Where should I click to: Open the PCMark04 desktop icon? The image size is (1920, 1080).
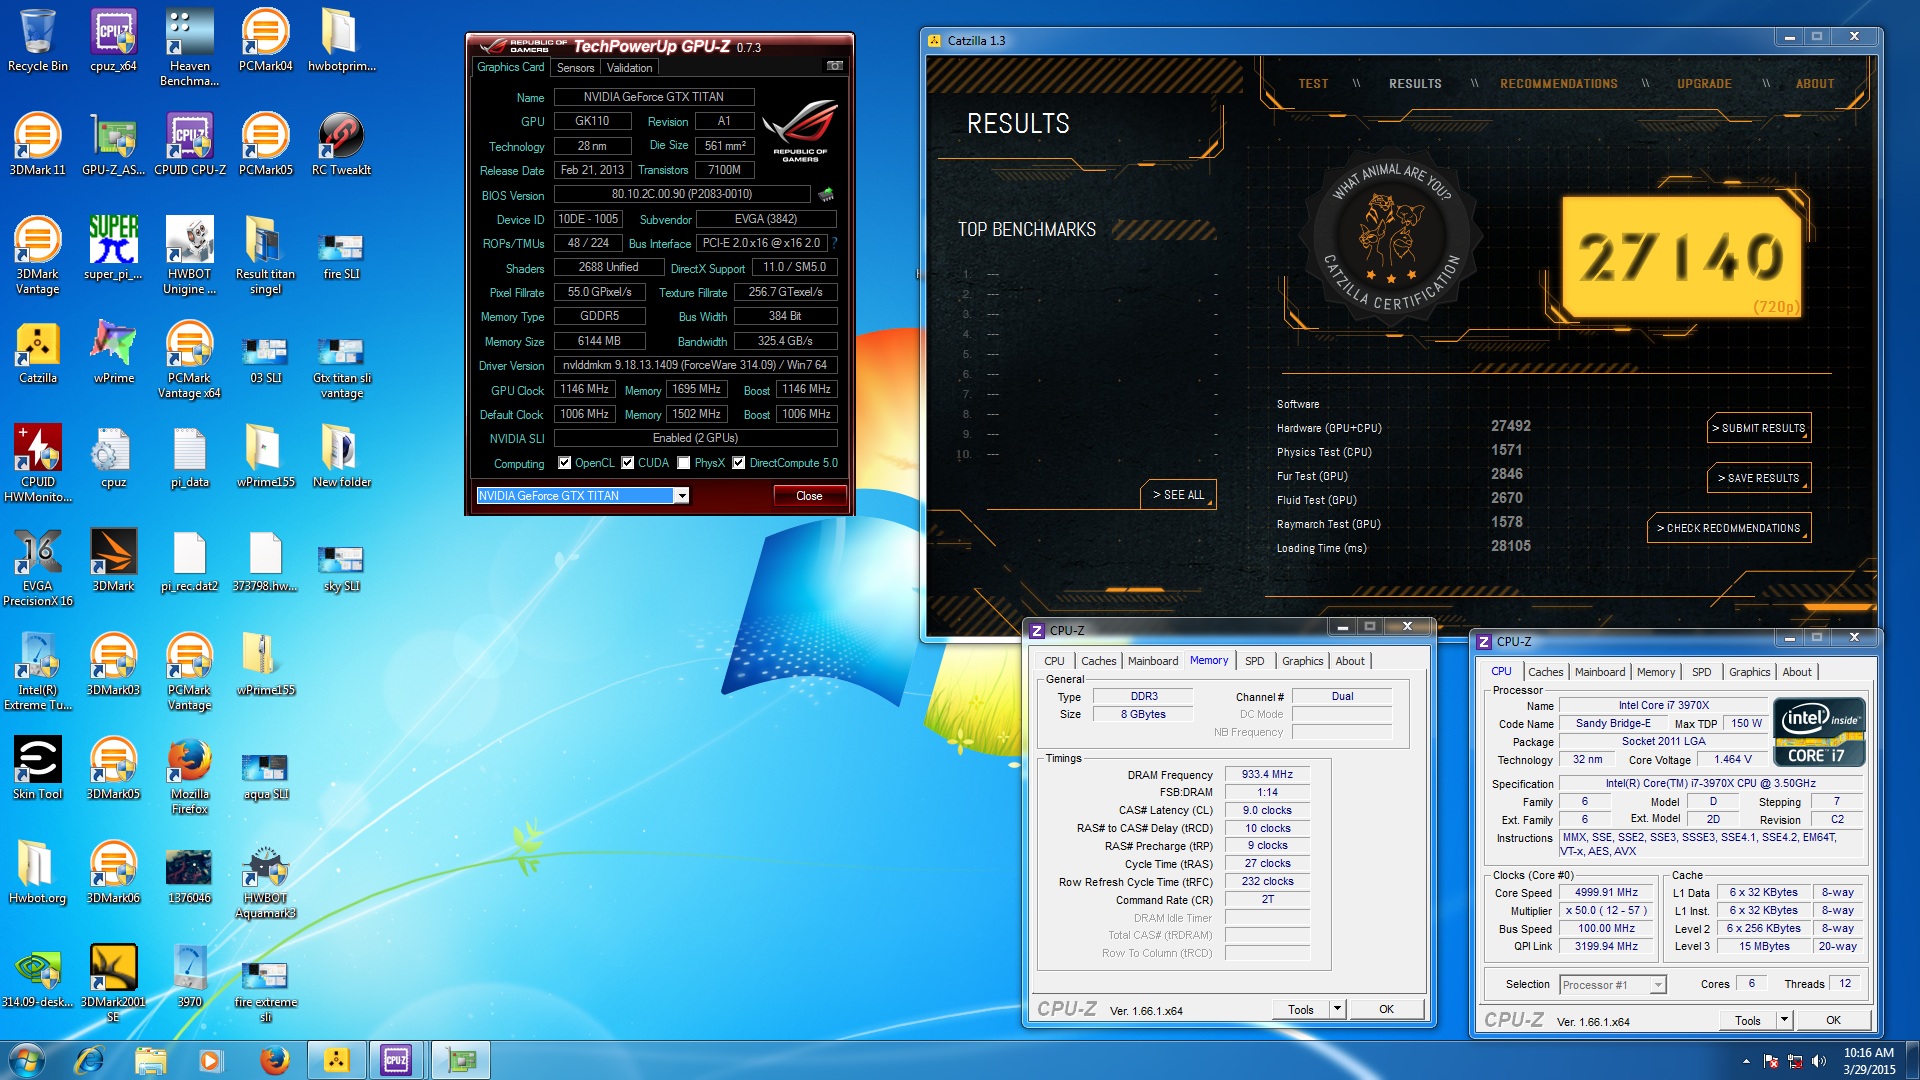click(265, 41)
